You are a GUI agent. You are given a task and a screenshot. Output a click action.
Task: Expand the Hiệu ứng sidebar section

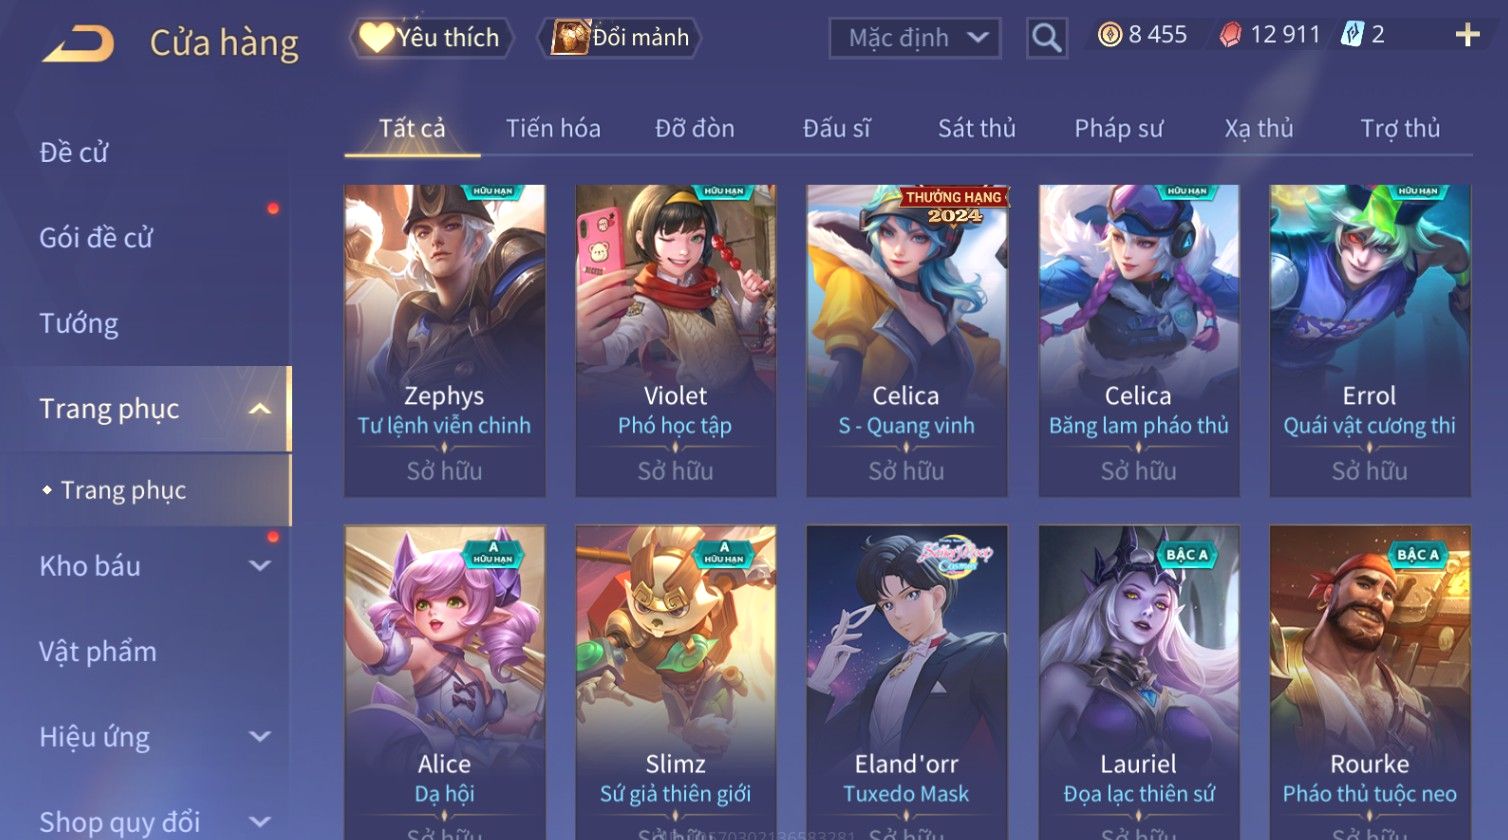click(260, 737)
